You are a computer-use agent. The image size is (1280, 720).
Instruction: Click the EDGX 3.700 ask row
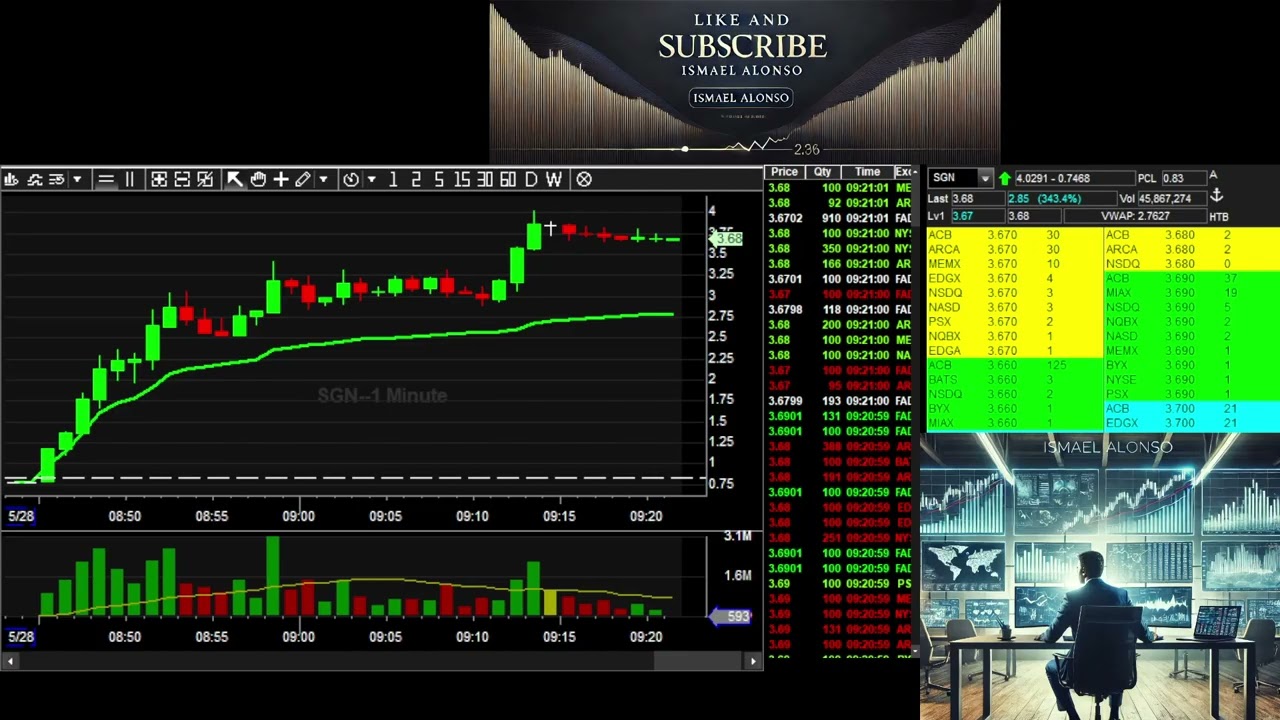tap(1191, 423)
